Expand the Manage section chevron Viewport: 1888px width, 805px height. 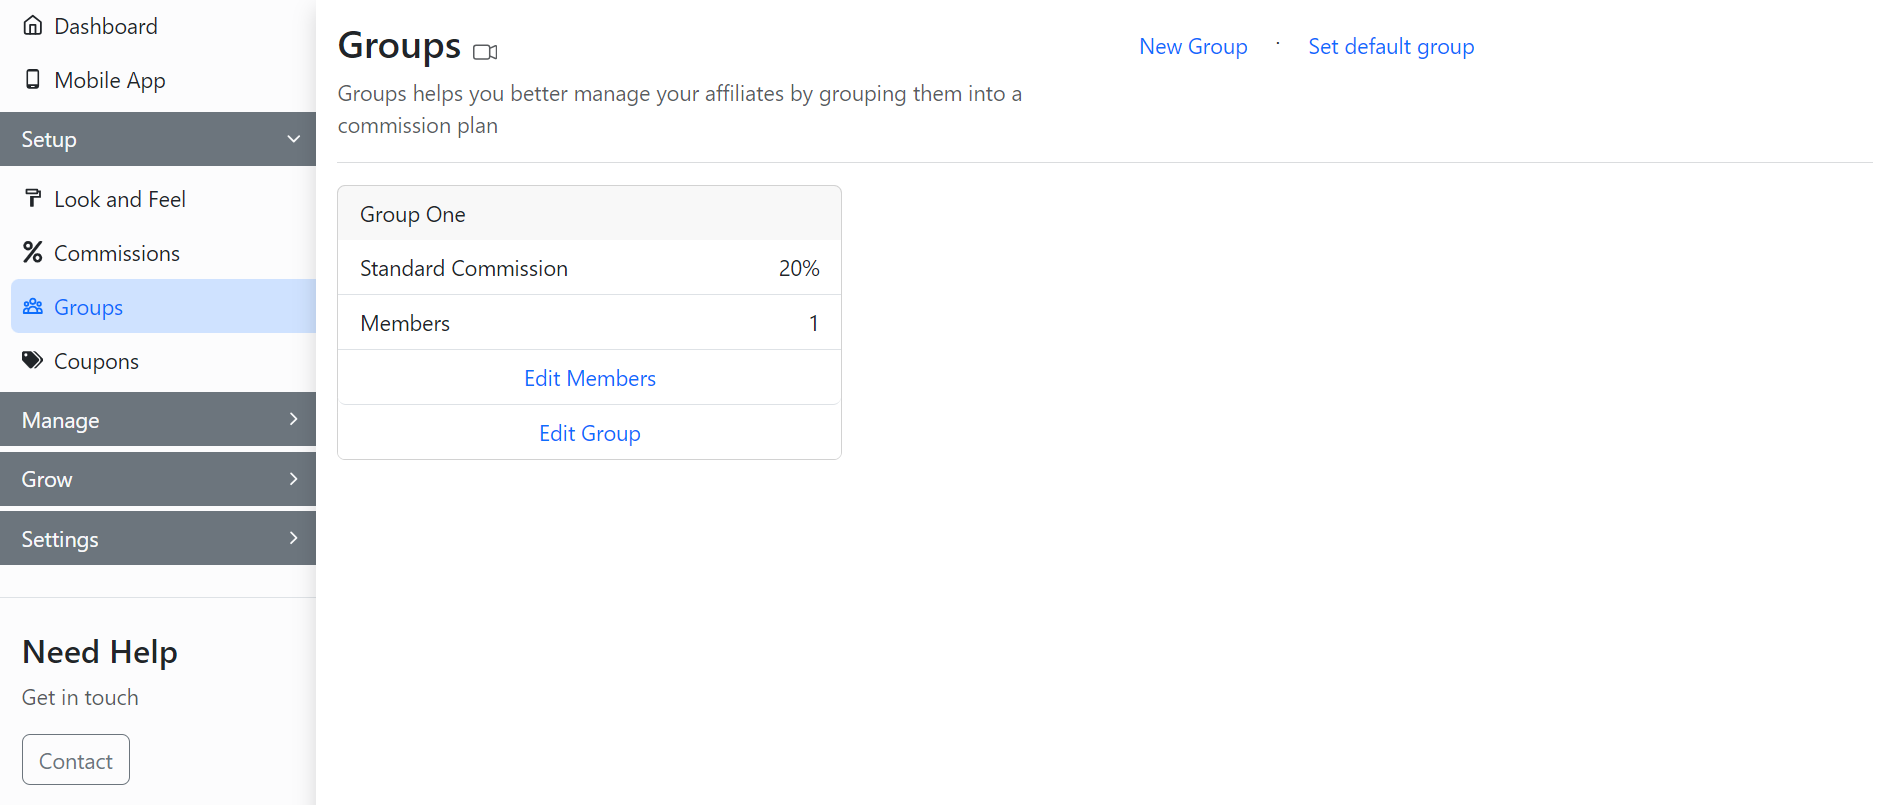tap(293, 420)
